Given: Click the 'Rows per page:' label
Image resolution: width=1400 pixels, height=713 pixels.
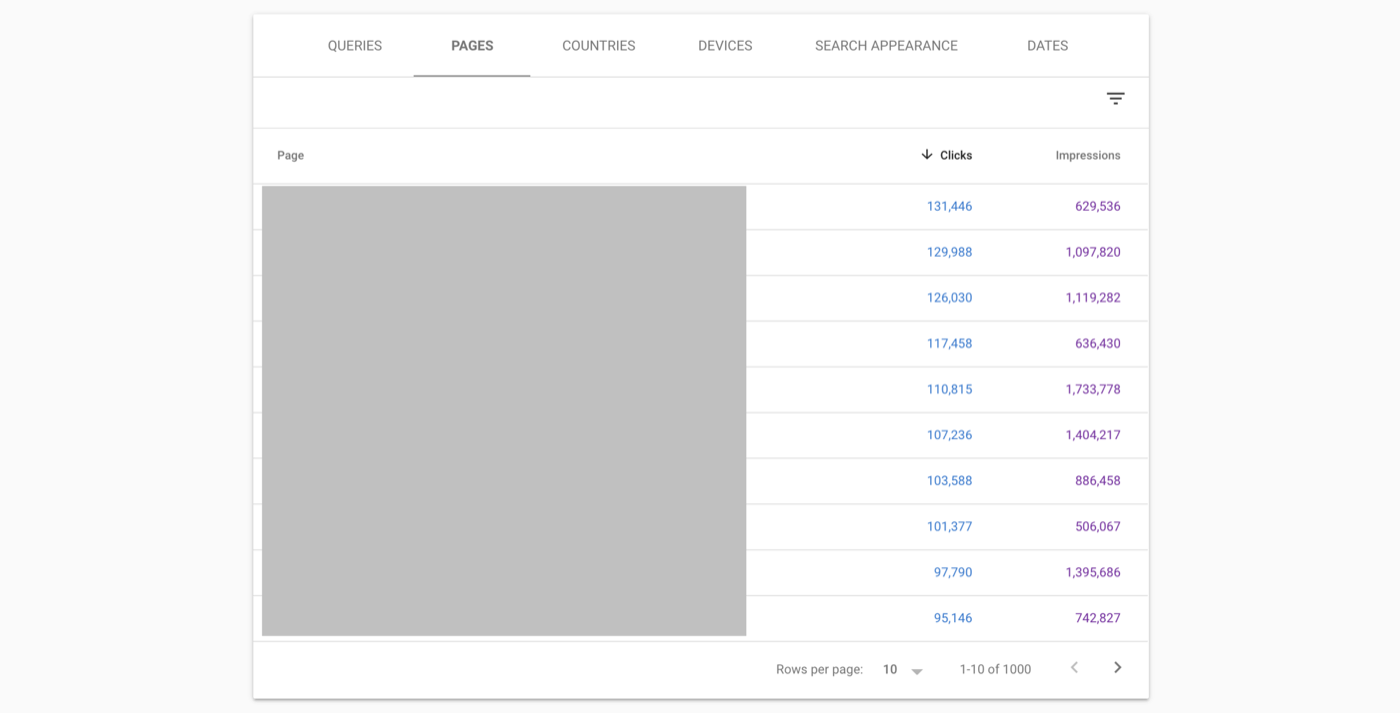Looking at the screenshot, I should pos(819,670).
